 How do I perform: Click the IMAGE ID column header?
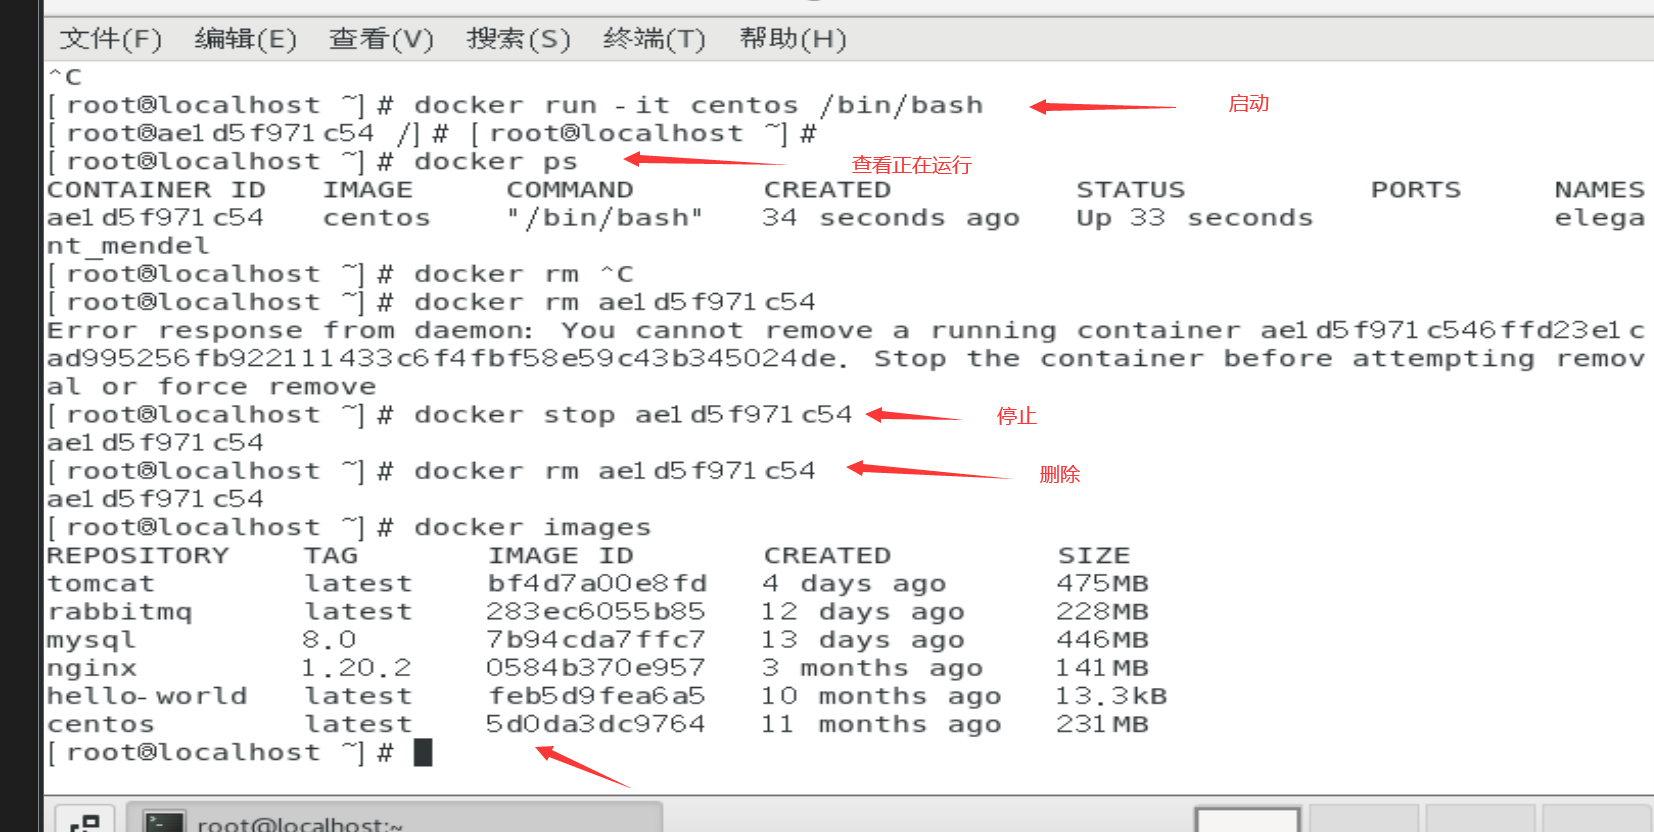pos(560,556)
